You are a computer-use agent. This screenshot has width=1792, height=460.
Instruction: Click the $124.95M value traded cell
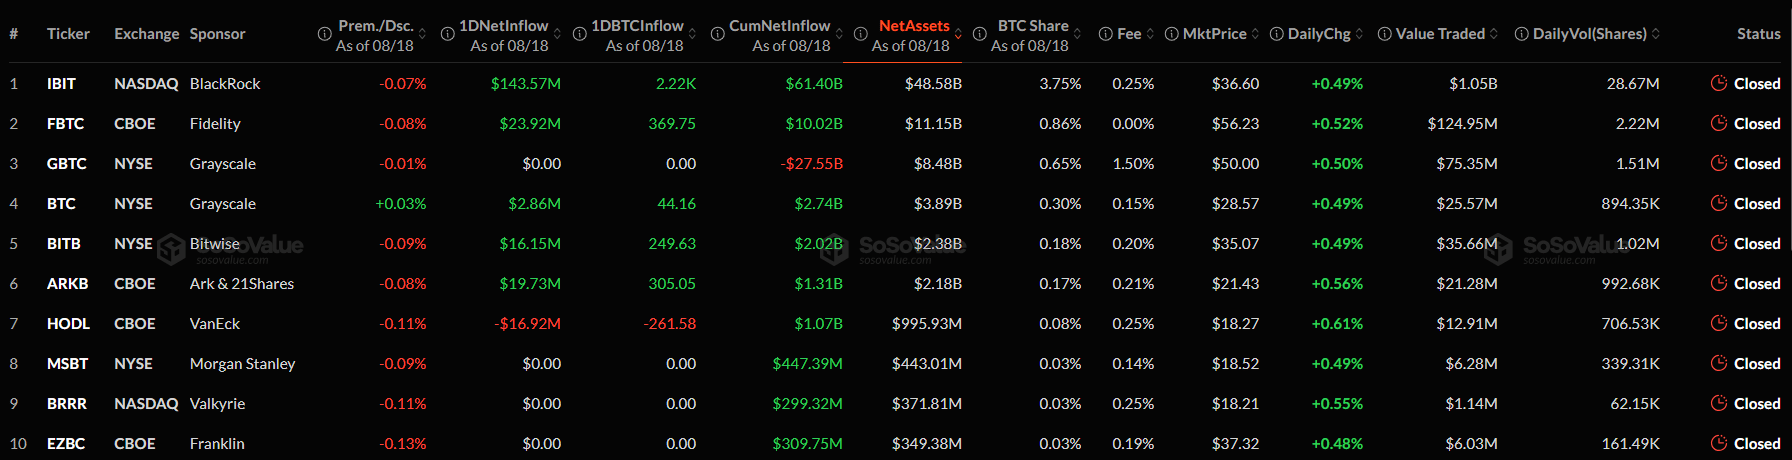point(1463,124)
